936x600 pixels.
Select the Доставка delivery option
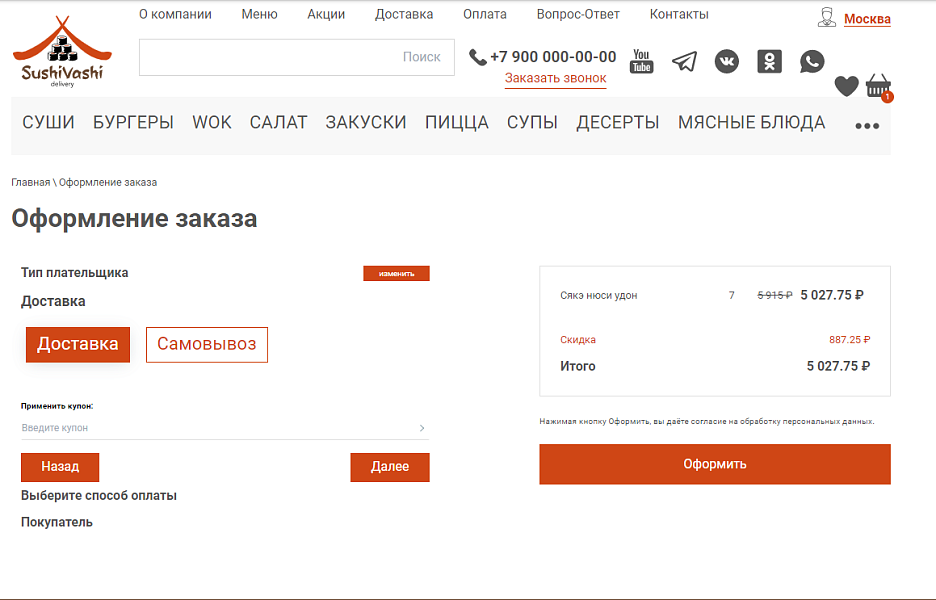click(x=77, y=344)
